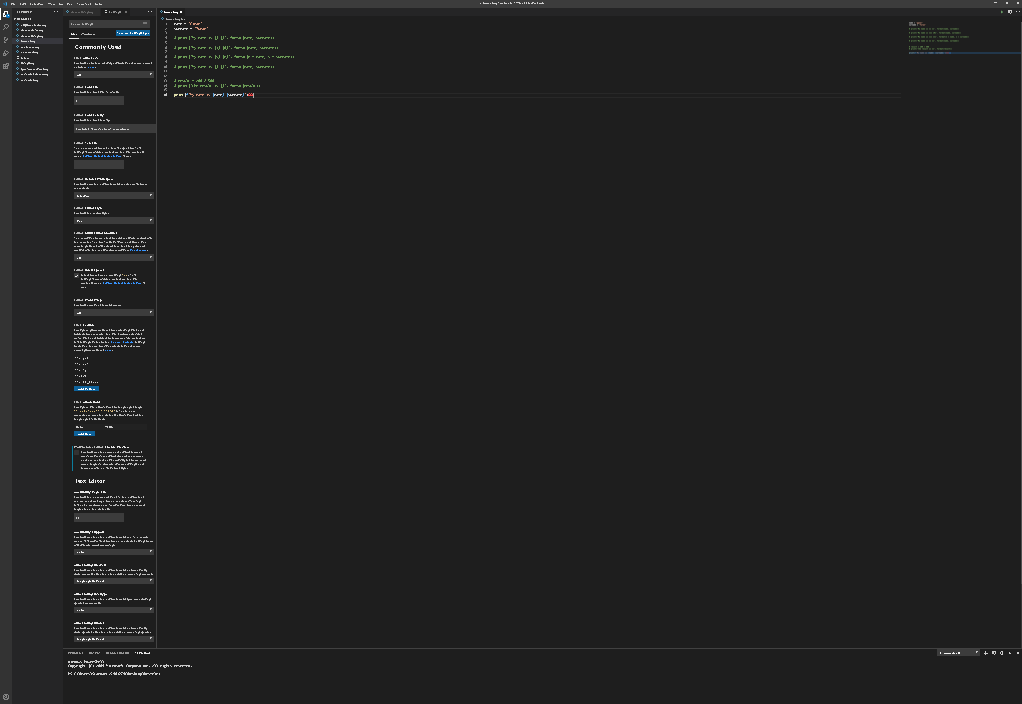Click the Editor Tab Size input
Screen dimensions: 1022x704
coord(98,164)
